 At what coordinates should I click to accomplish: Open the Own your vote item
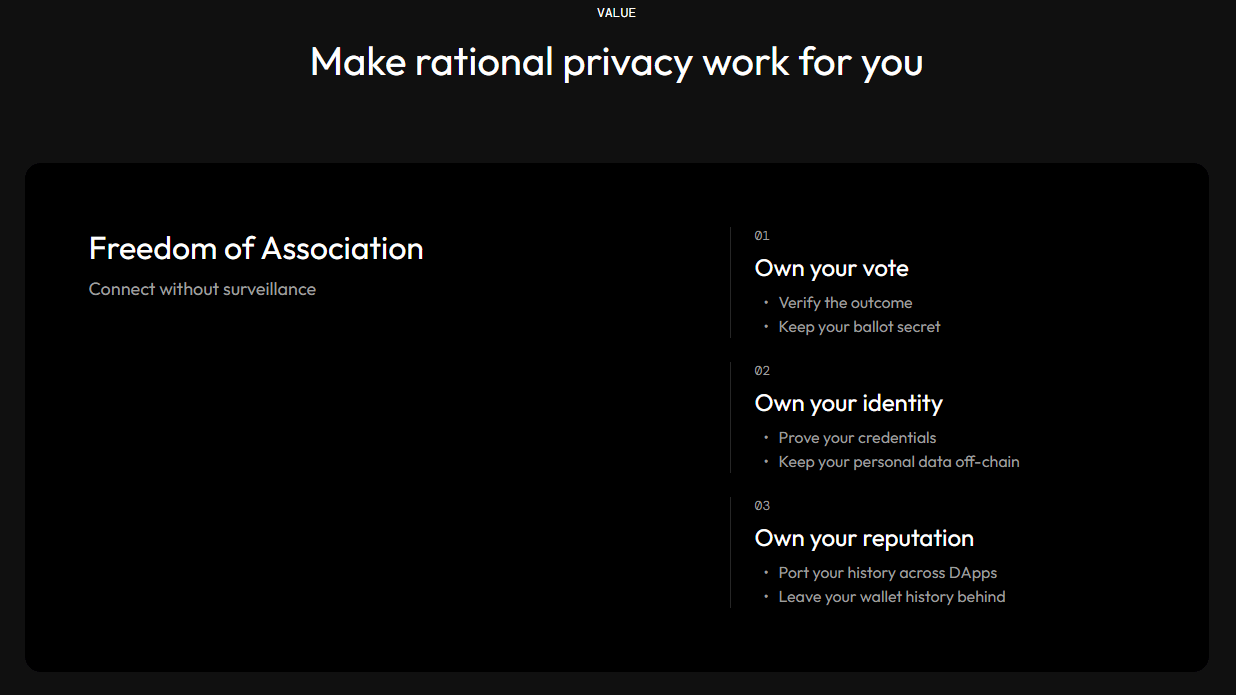(x=832, y=268)
